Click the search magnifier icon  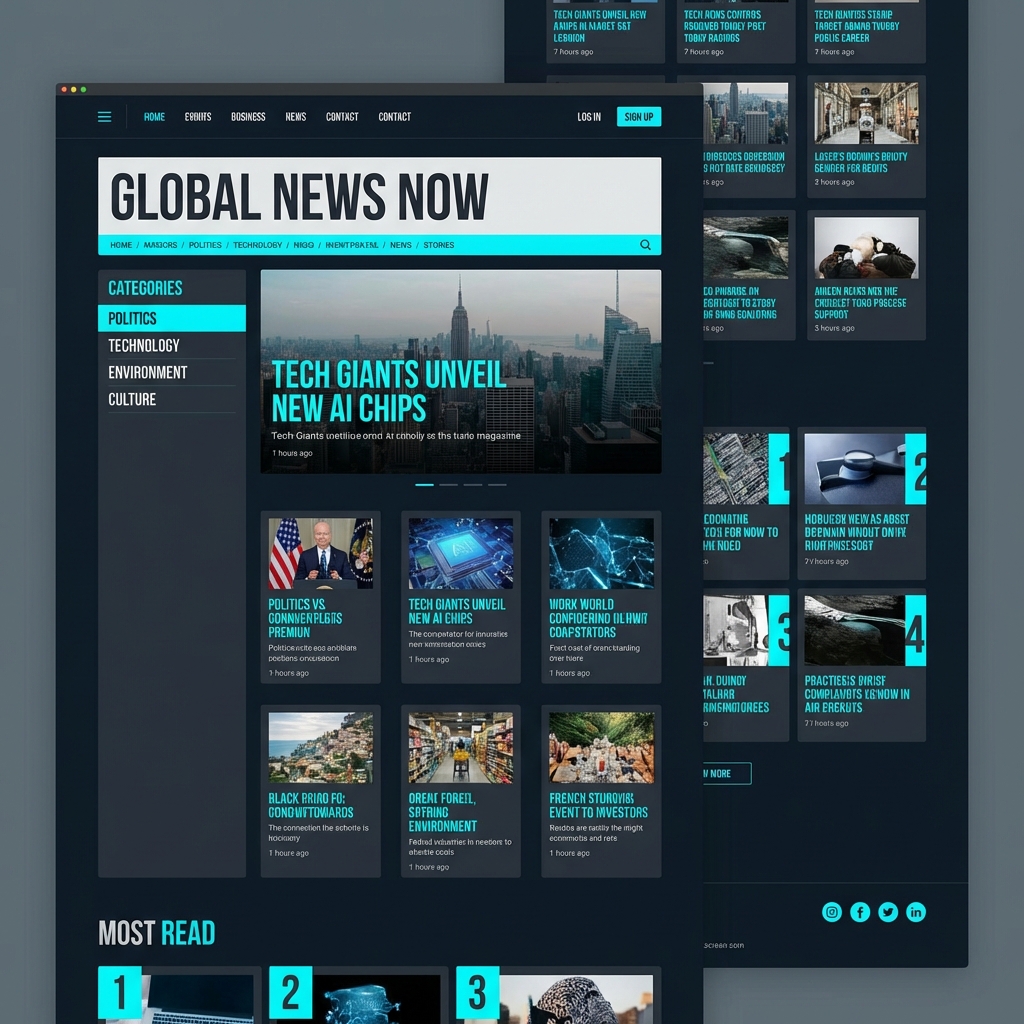click(646, 244)
